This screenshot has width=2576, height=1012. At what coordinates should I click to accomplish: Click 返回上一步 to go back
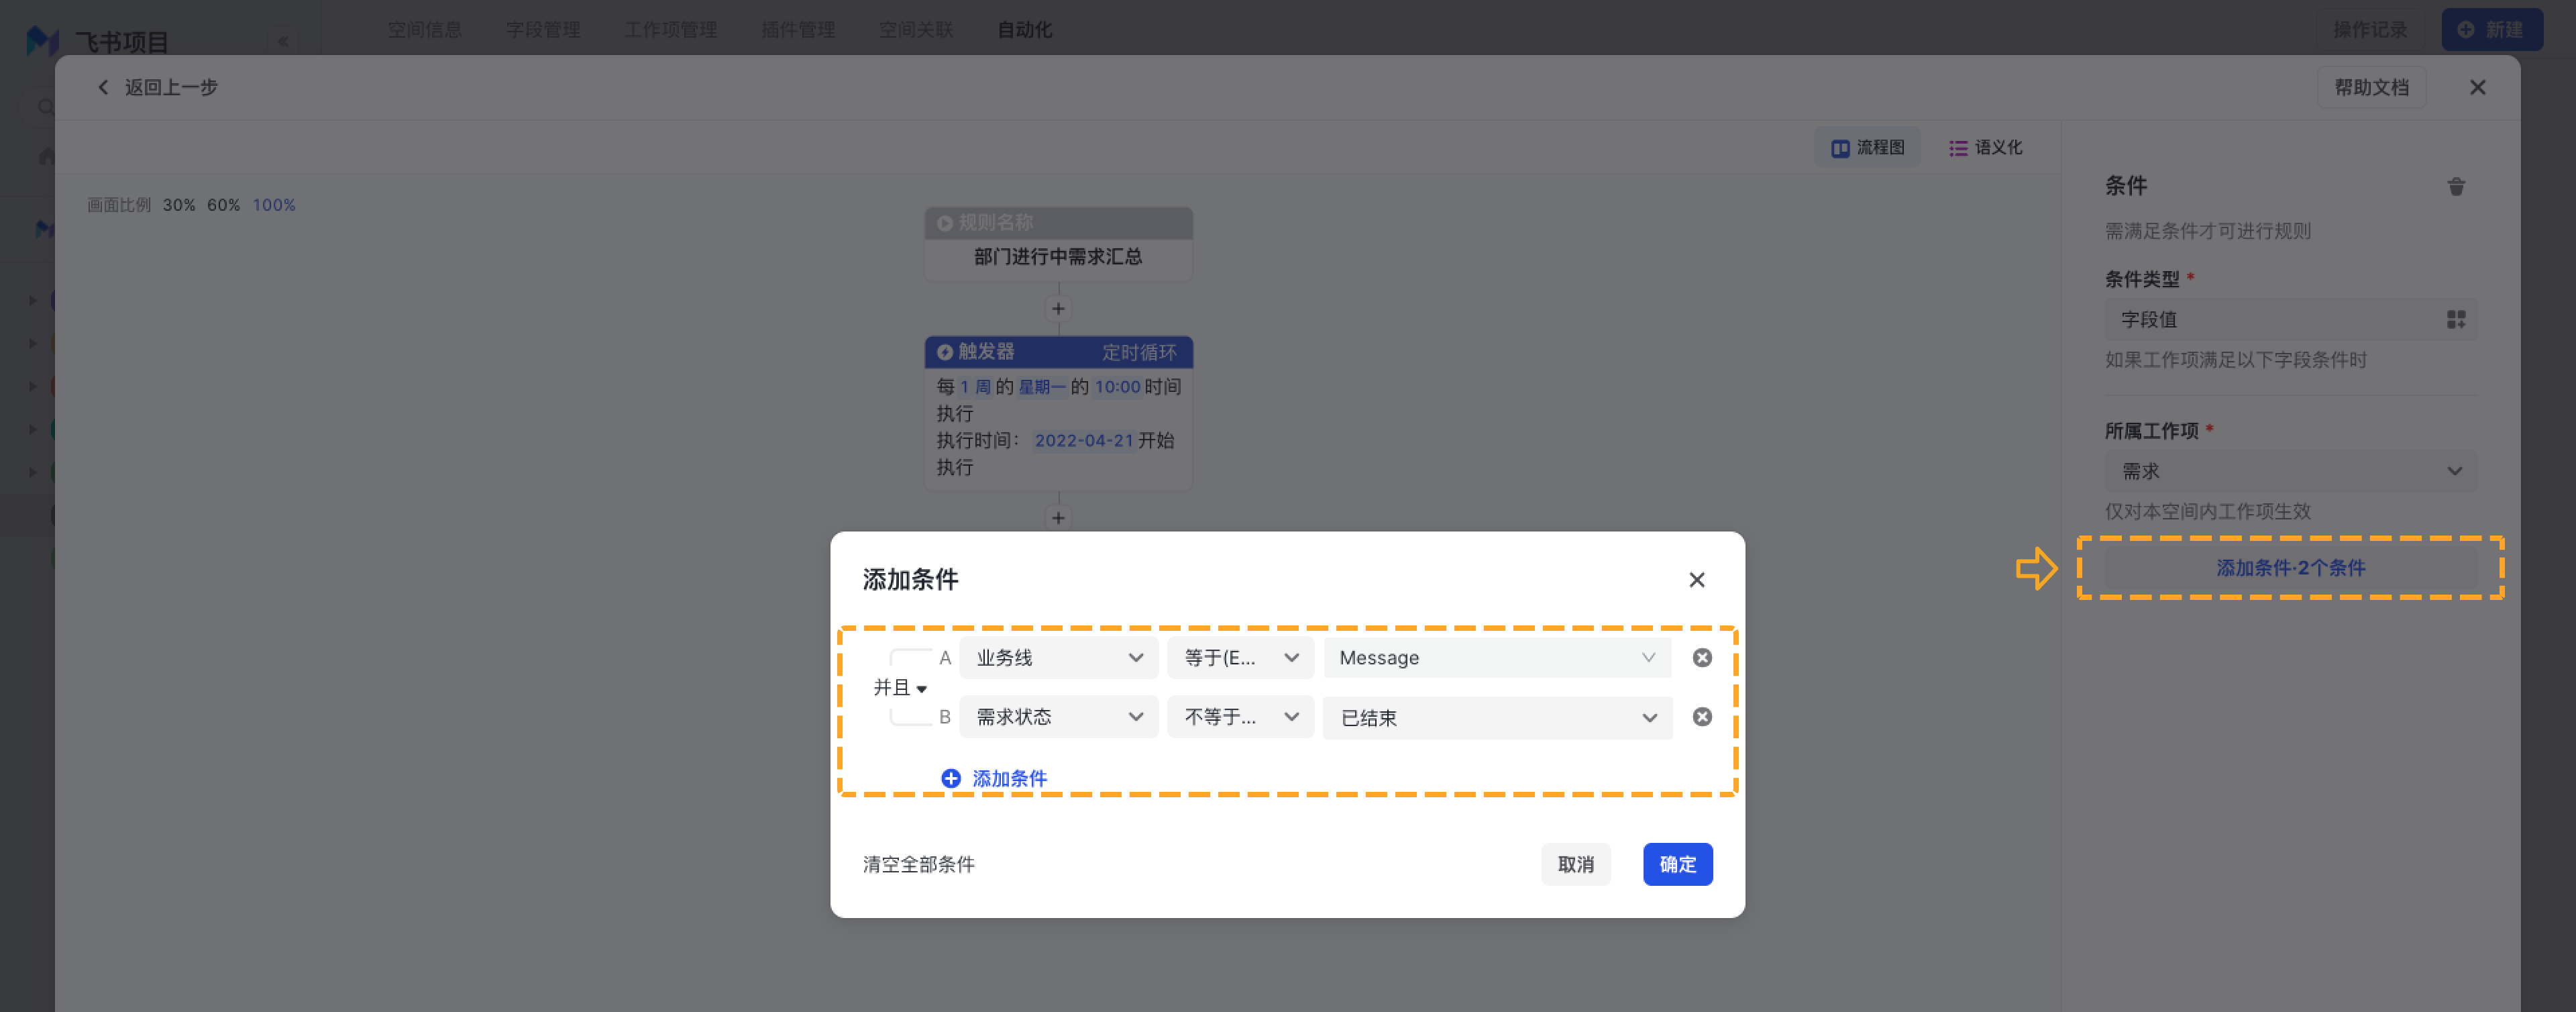171,87
